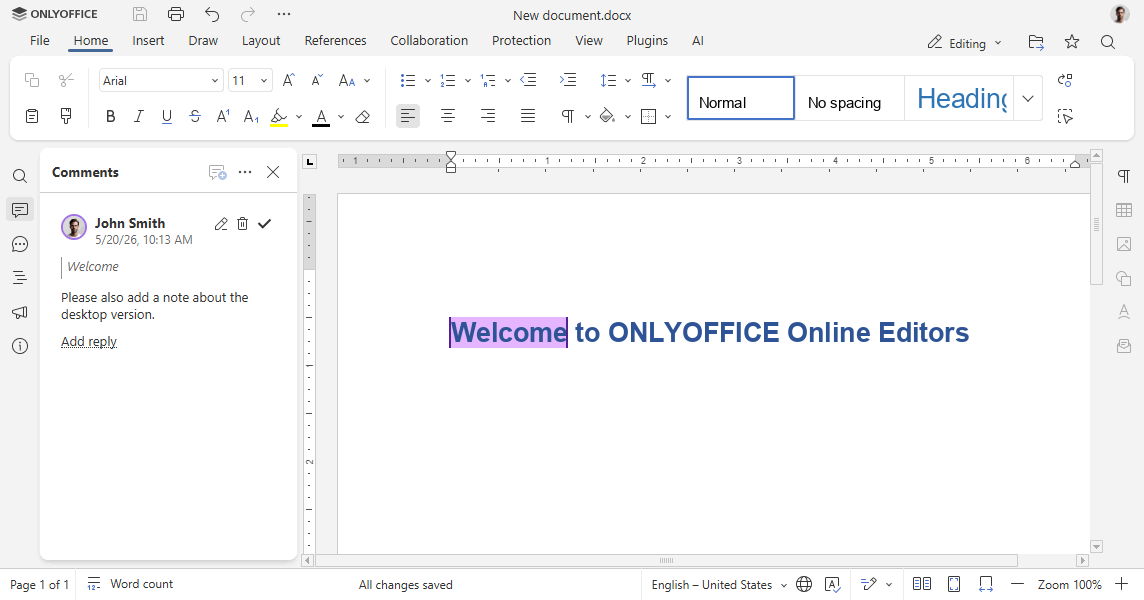Expand the line spacing dropdown arrow
1144x600 pixels.
point(627,80)
